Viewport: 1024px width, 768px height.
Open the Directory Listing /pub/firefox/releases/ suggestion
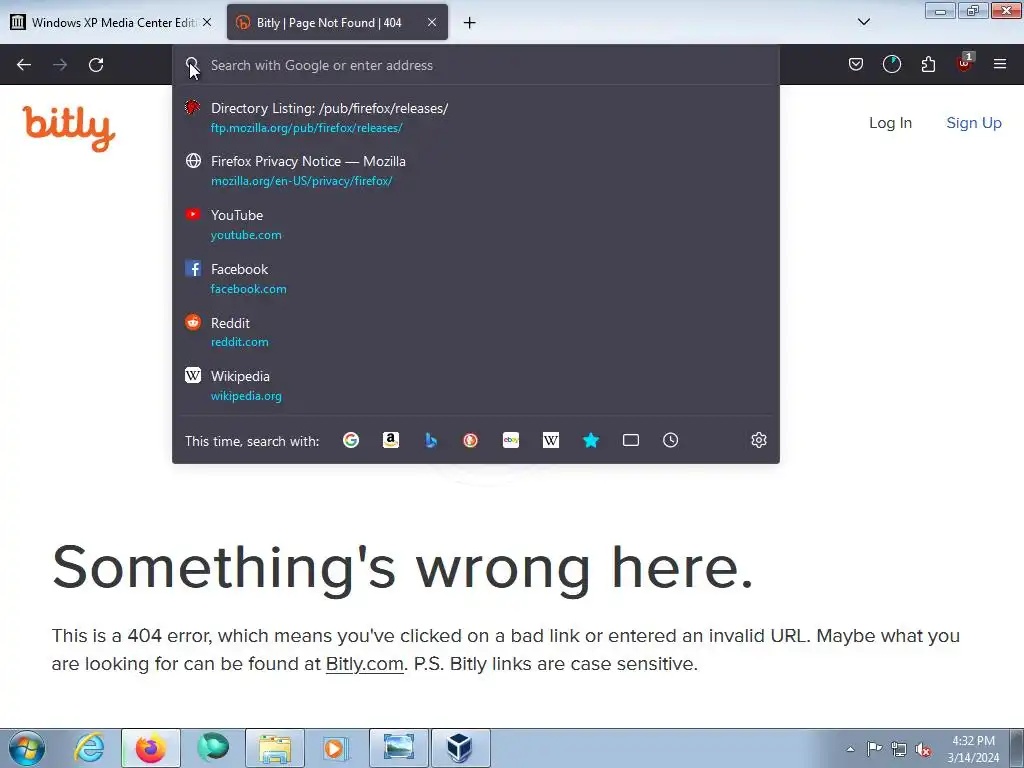475,118
